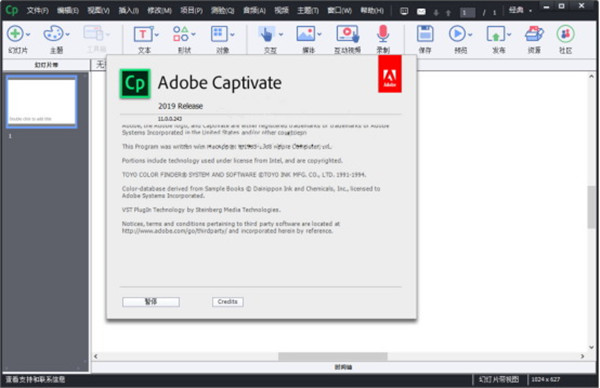The width and height of the screenshot is (600, 388).
Task: Open the 帮助(H) menu
Action: coord(372,10)
